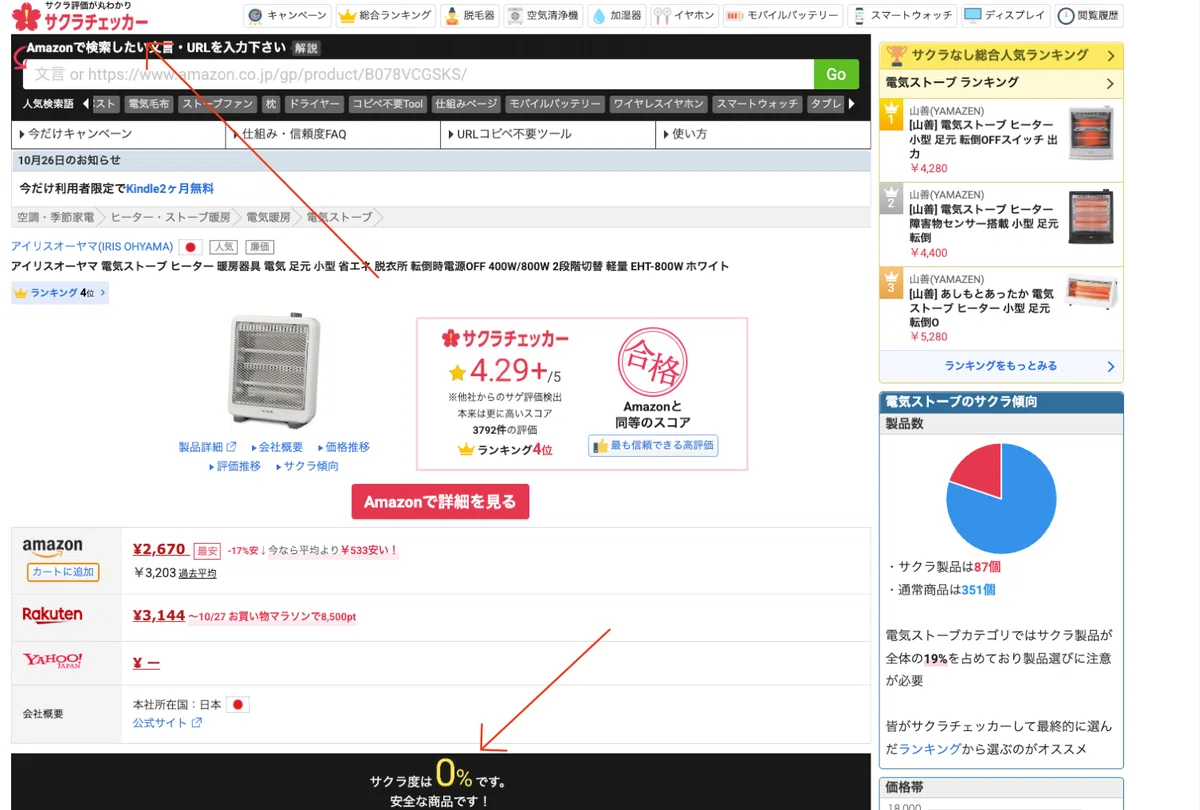Click カートに追加 under Amazon logo
1200x810 pixels.
62,572
